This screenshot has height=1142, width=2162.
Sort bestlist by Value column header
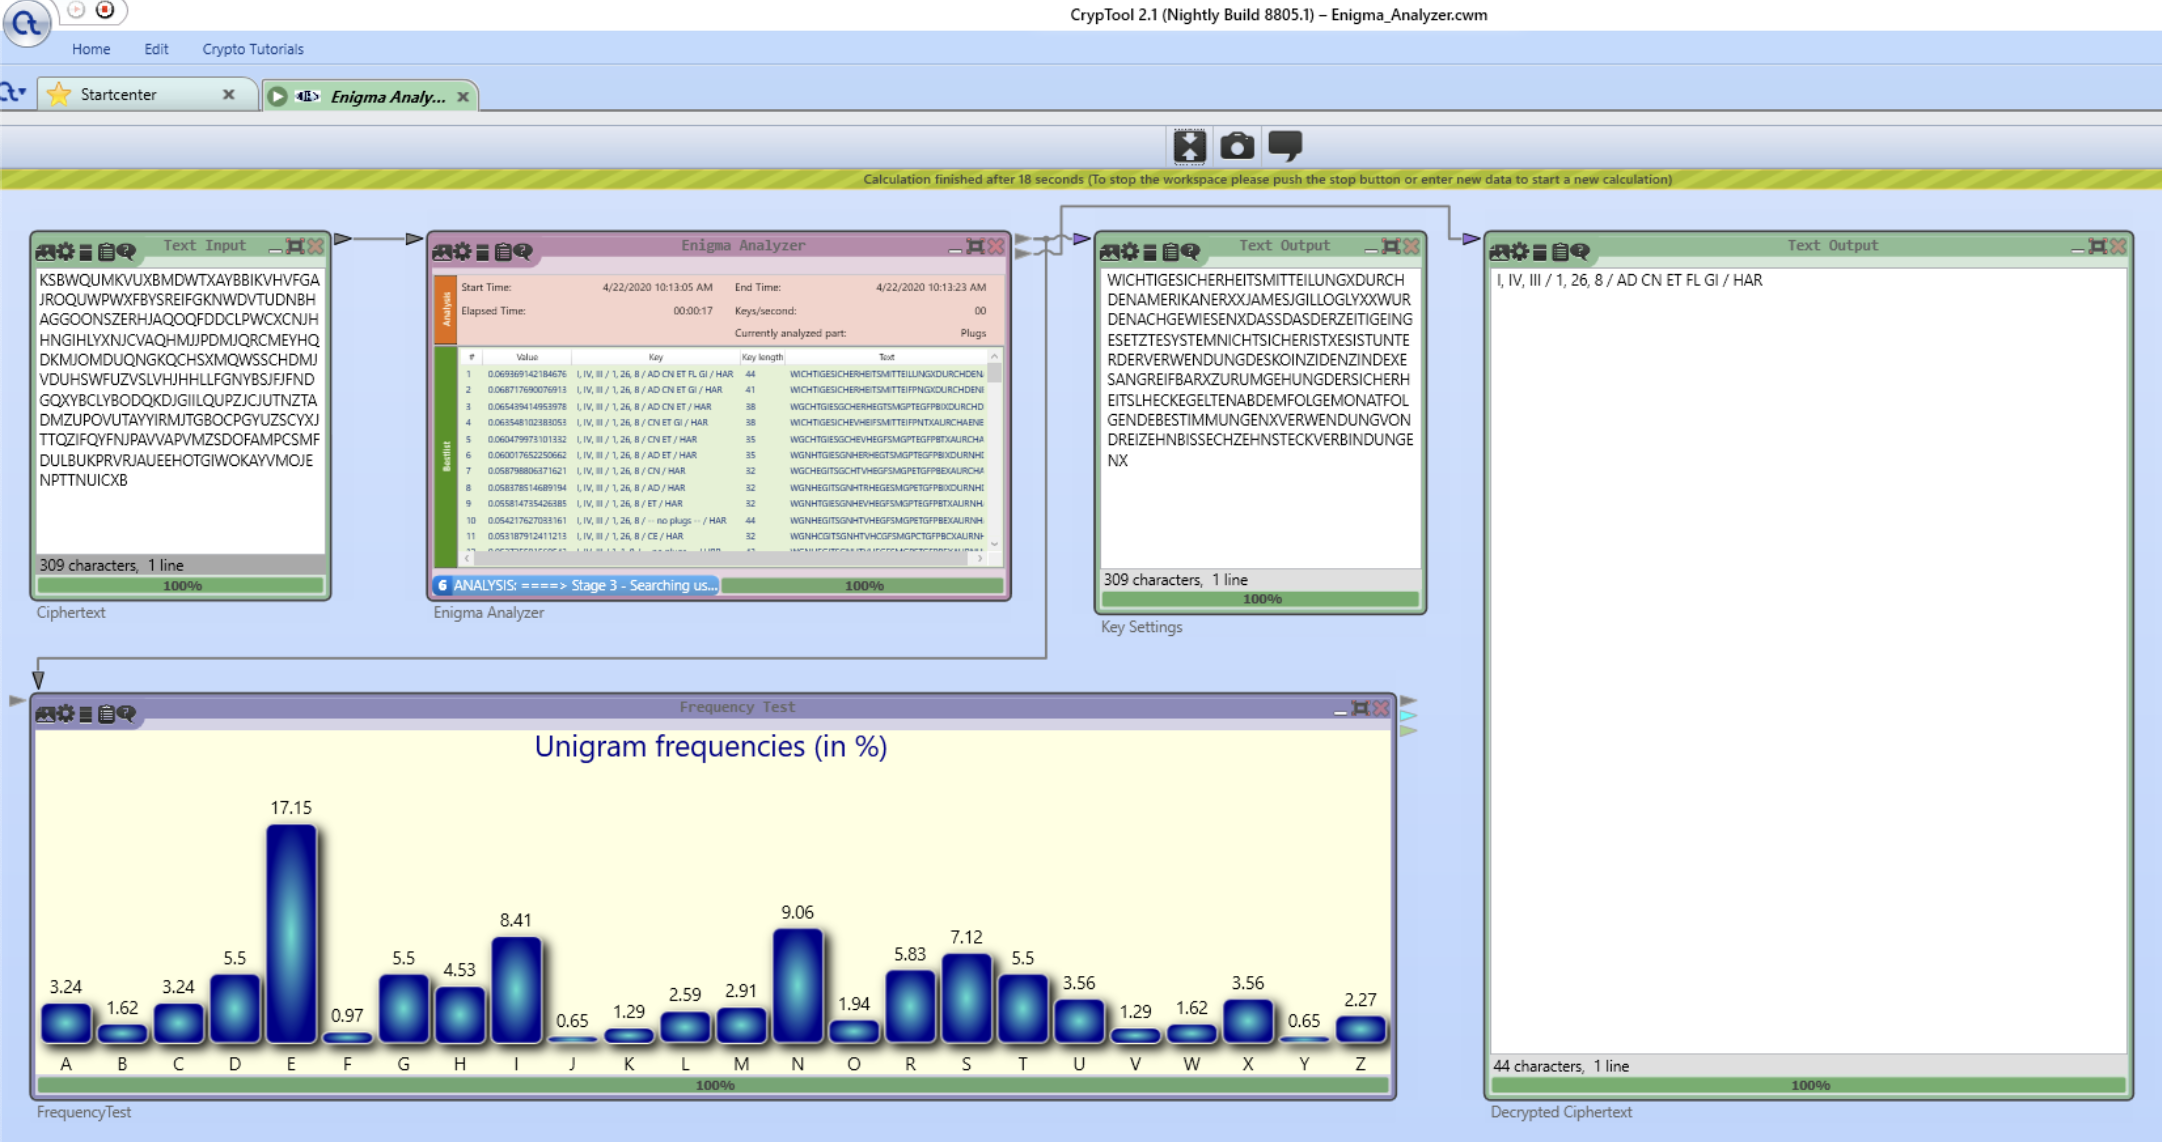click(x=527, y=357)
